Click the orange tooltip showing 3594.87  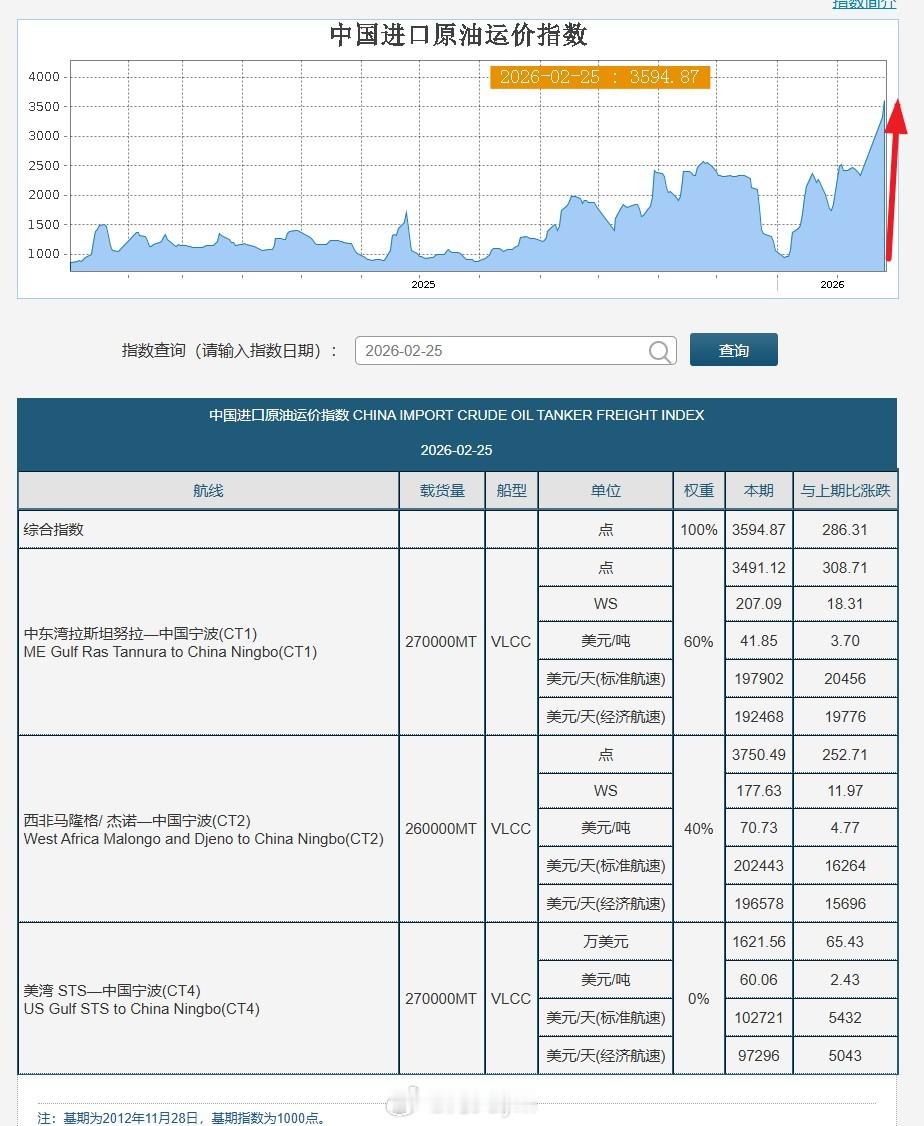[x=599, y=77]
